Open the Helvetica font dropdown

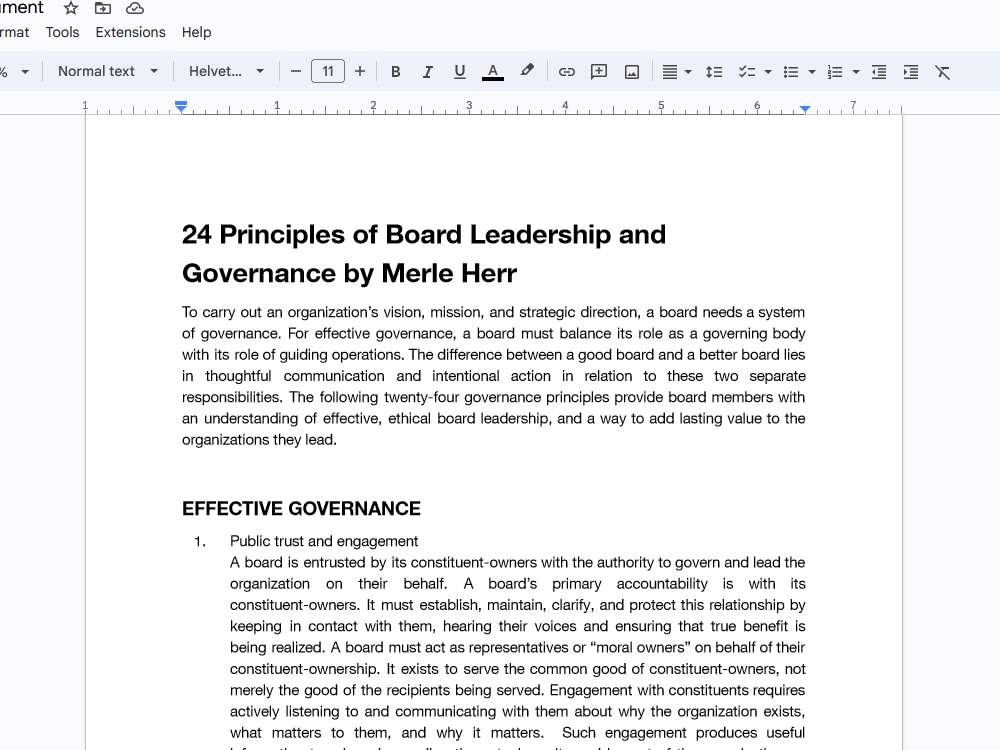226,71
